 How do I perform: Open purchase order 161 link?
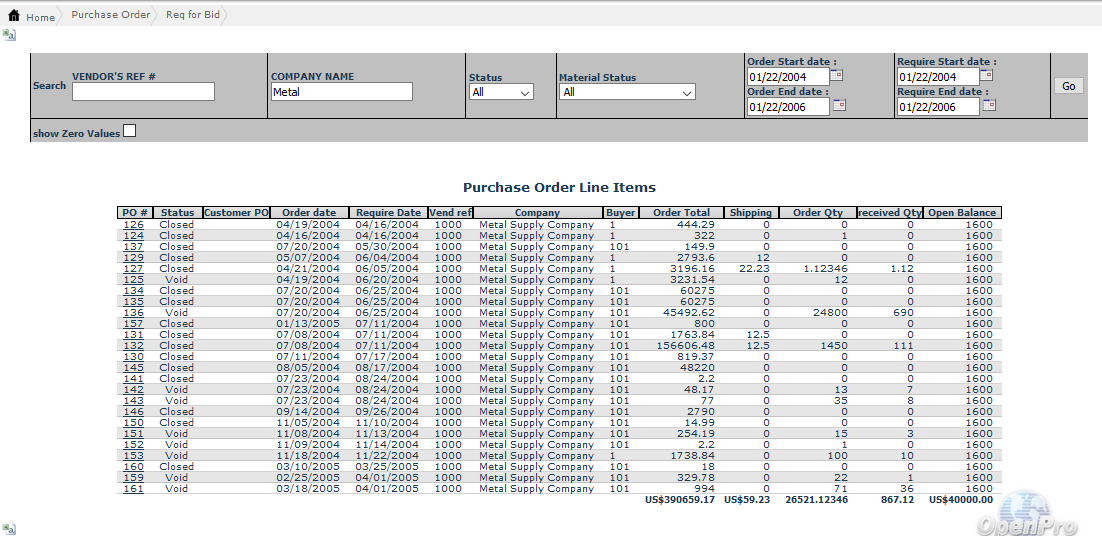(x=133, y=489)
